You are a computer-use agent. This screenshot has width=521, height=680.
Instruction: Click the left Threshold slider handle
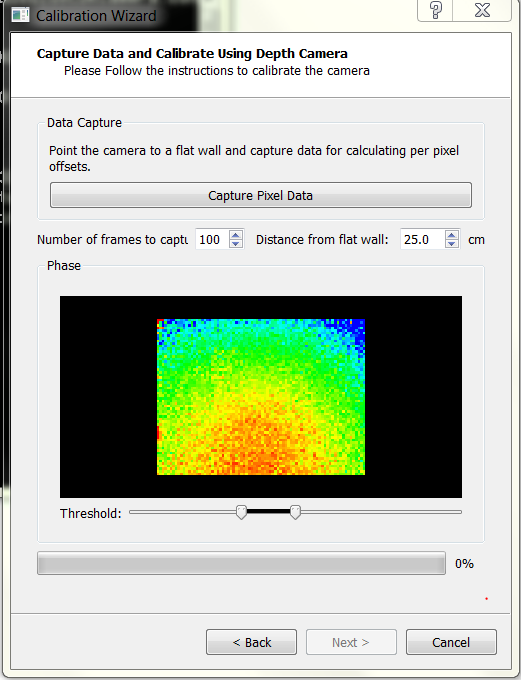tap(241, 512)
